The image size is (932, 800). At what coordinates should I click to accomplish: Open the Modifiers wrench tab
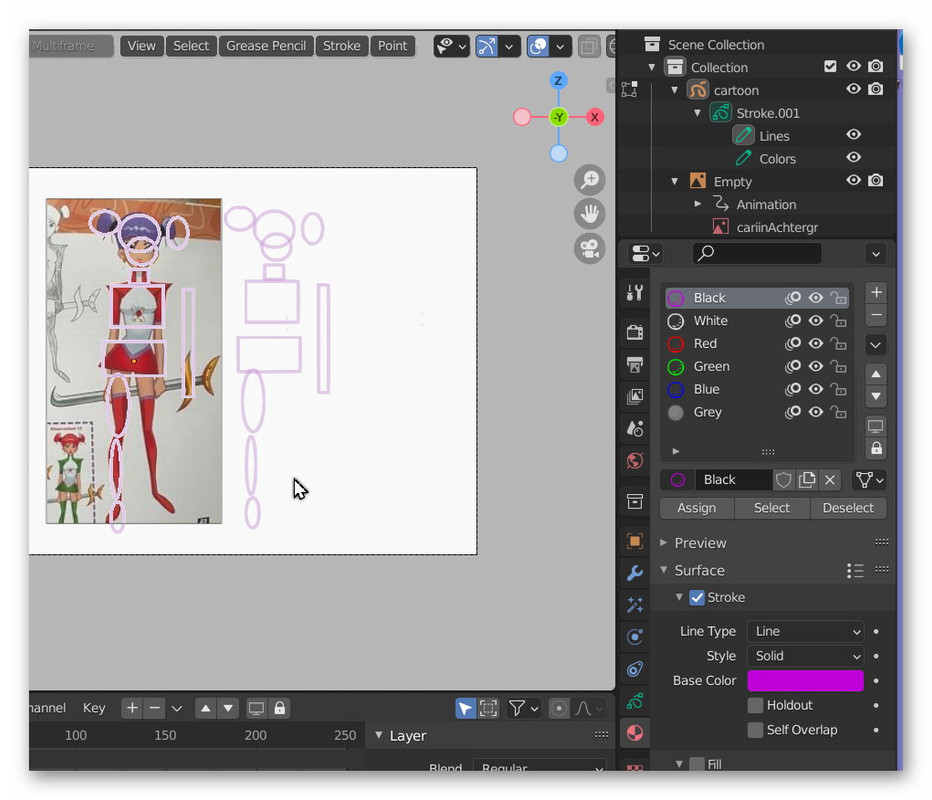coord(634,573)
